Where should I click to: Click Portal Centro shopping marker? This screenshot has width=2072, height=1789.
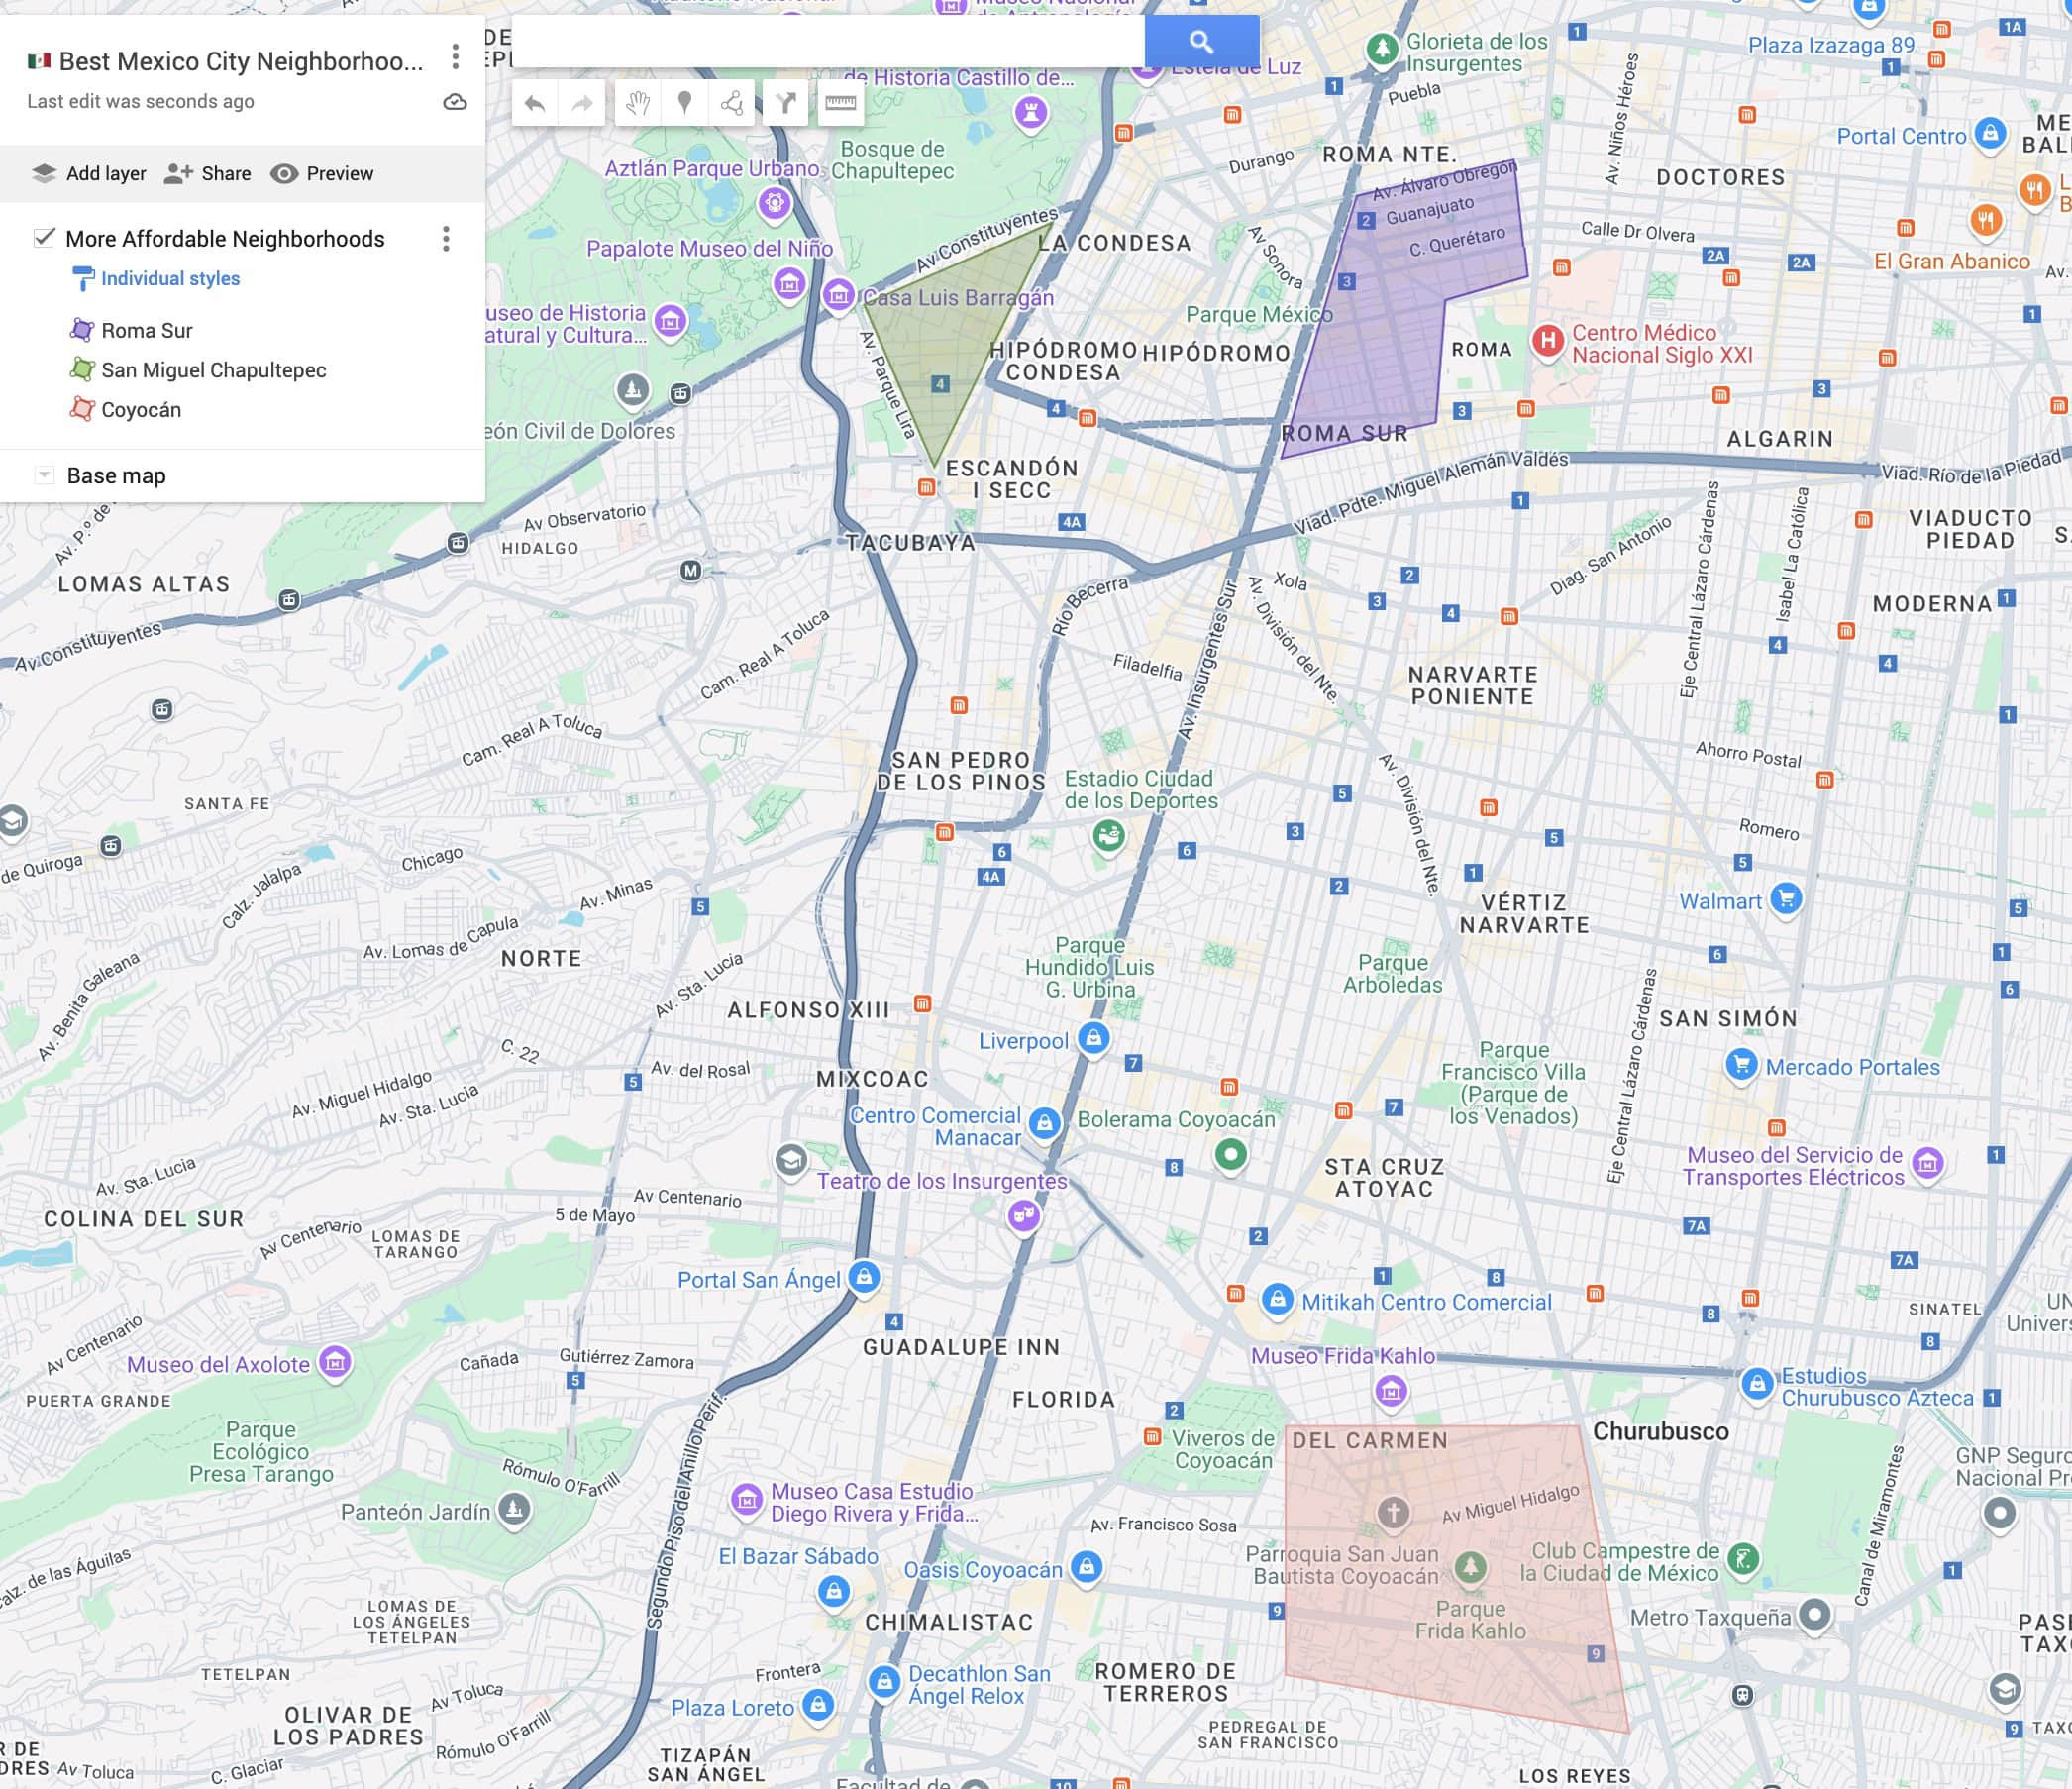click(1991, 132)
